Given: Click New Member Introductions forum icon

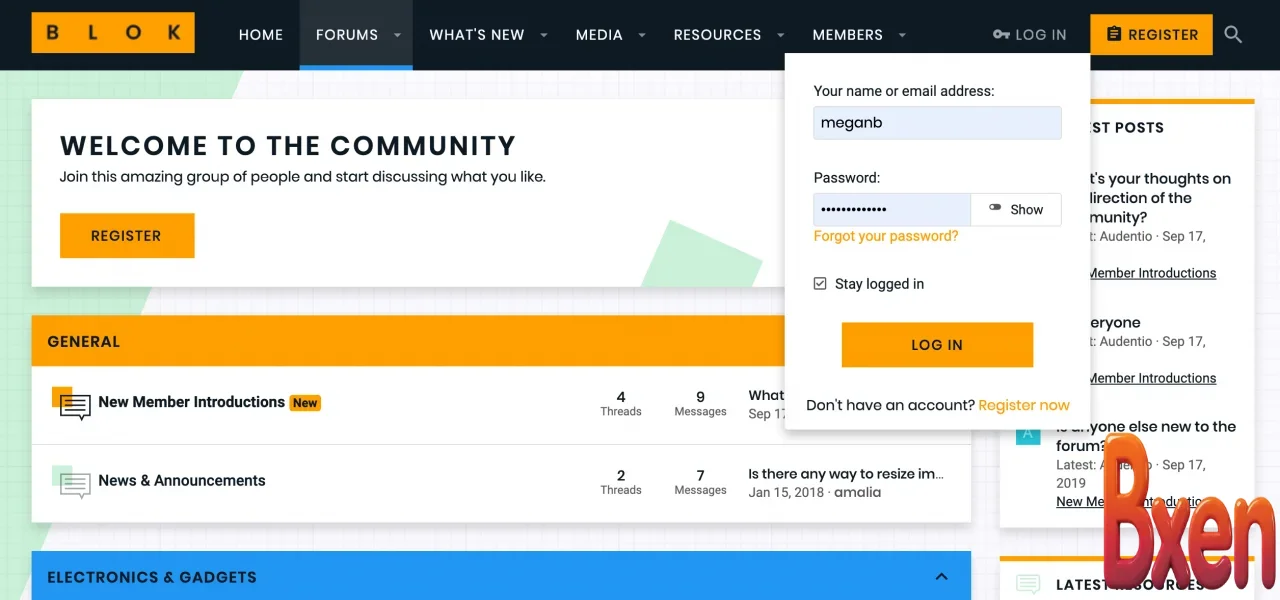Looking at the screenshot, I should [x=73, y=404].
